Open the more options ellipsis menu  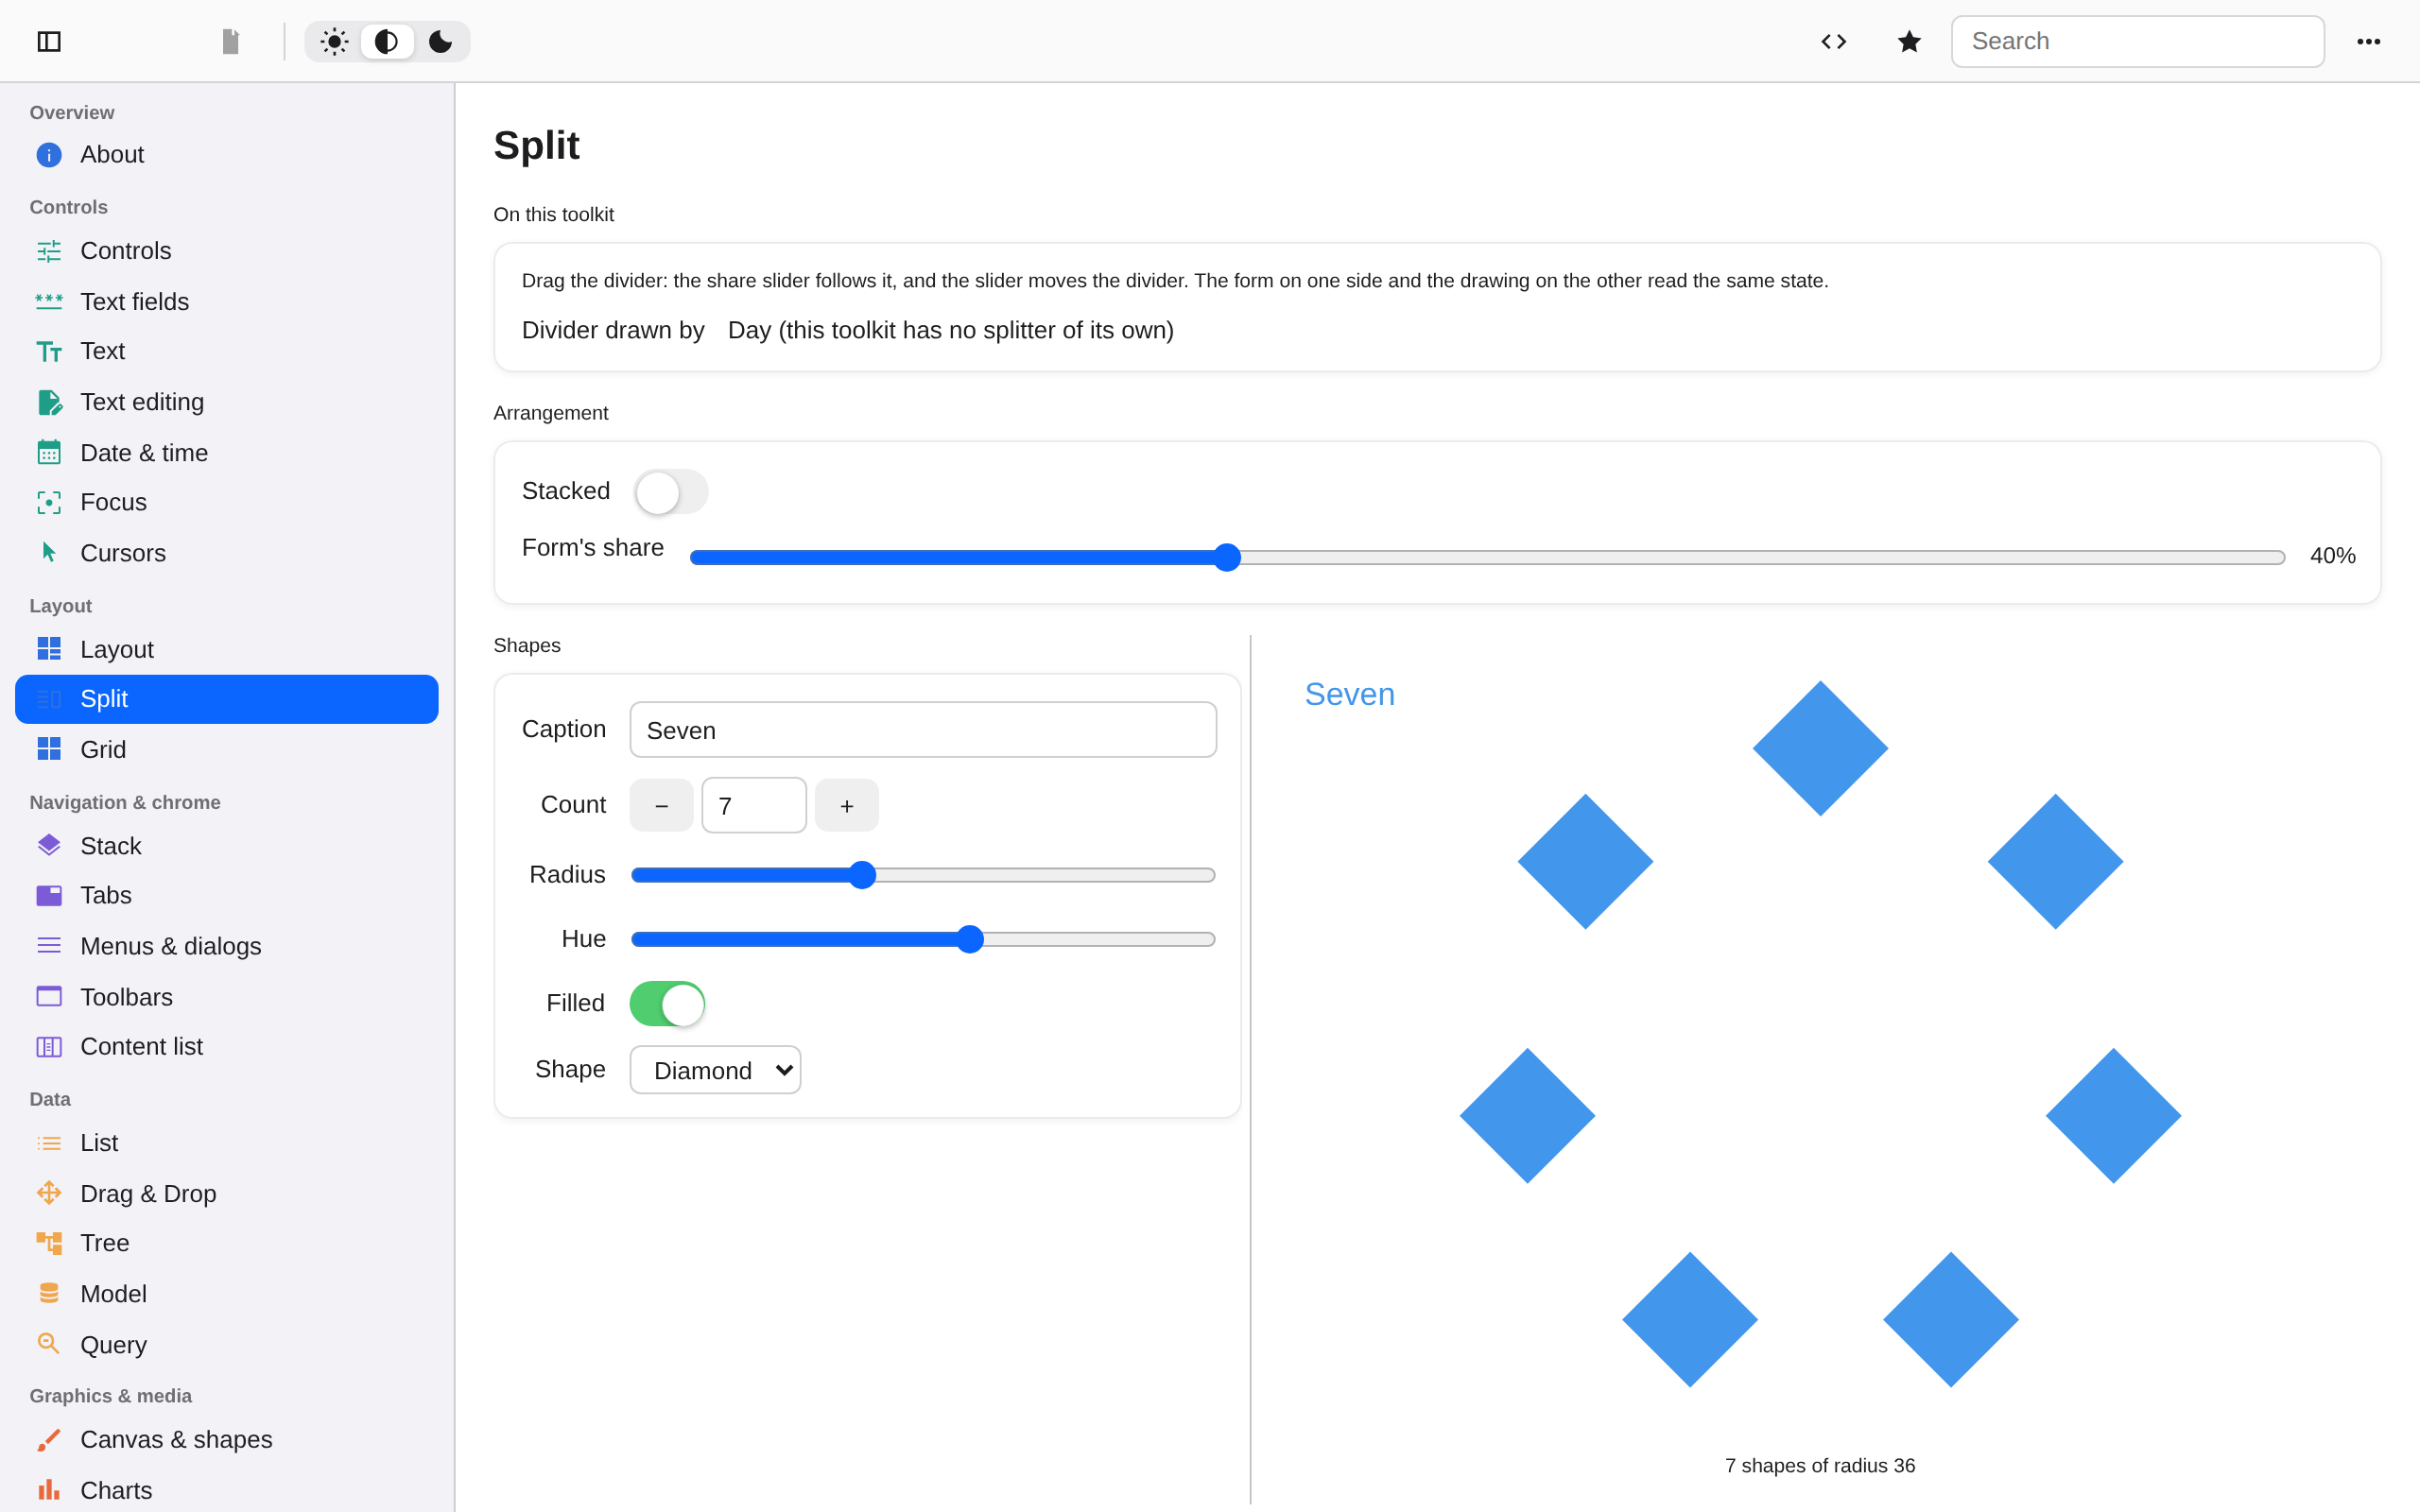coord(2368,41)
